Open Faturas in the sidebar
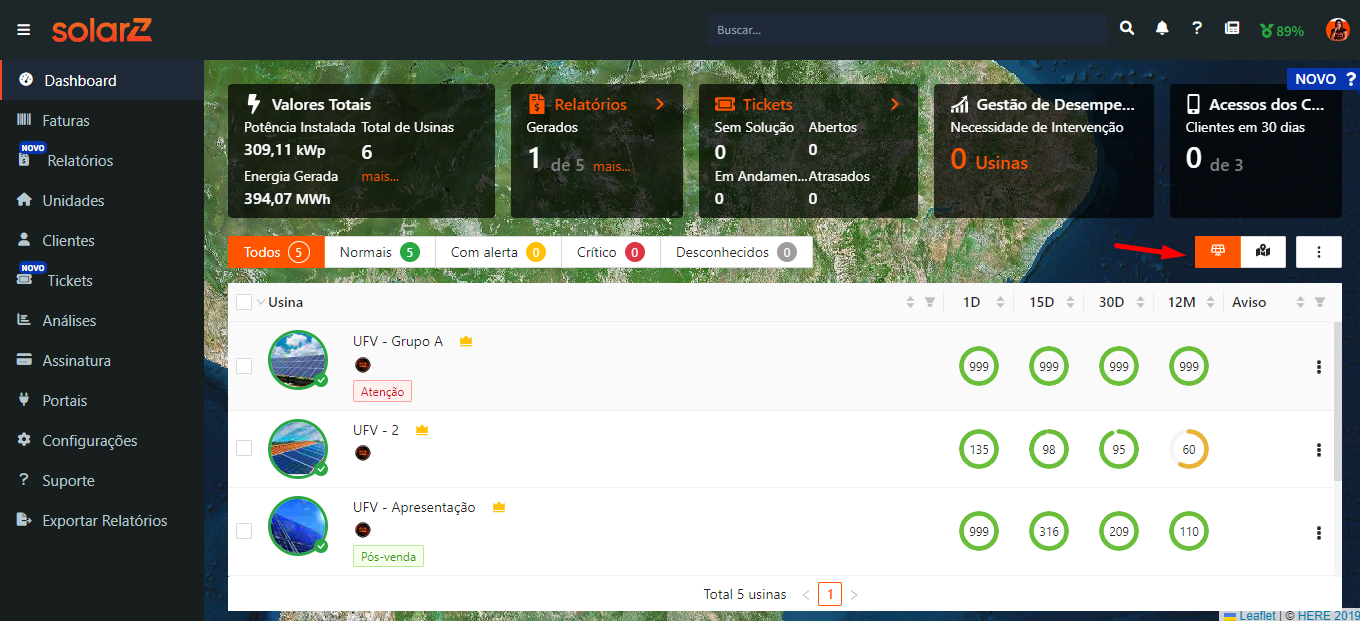 tap(66, 121)
